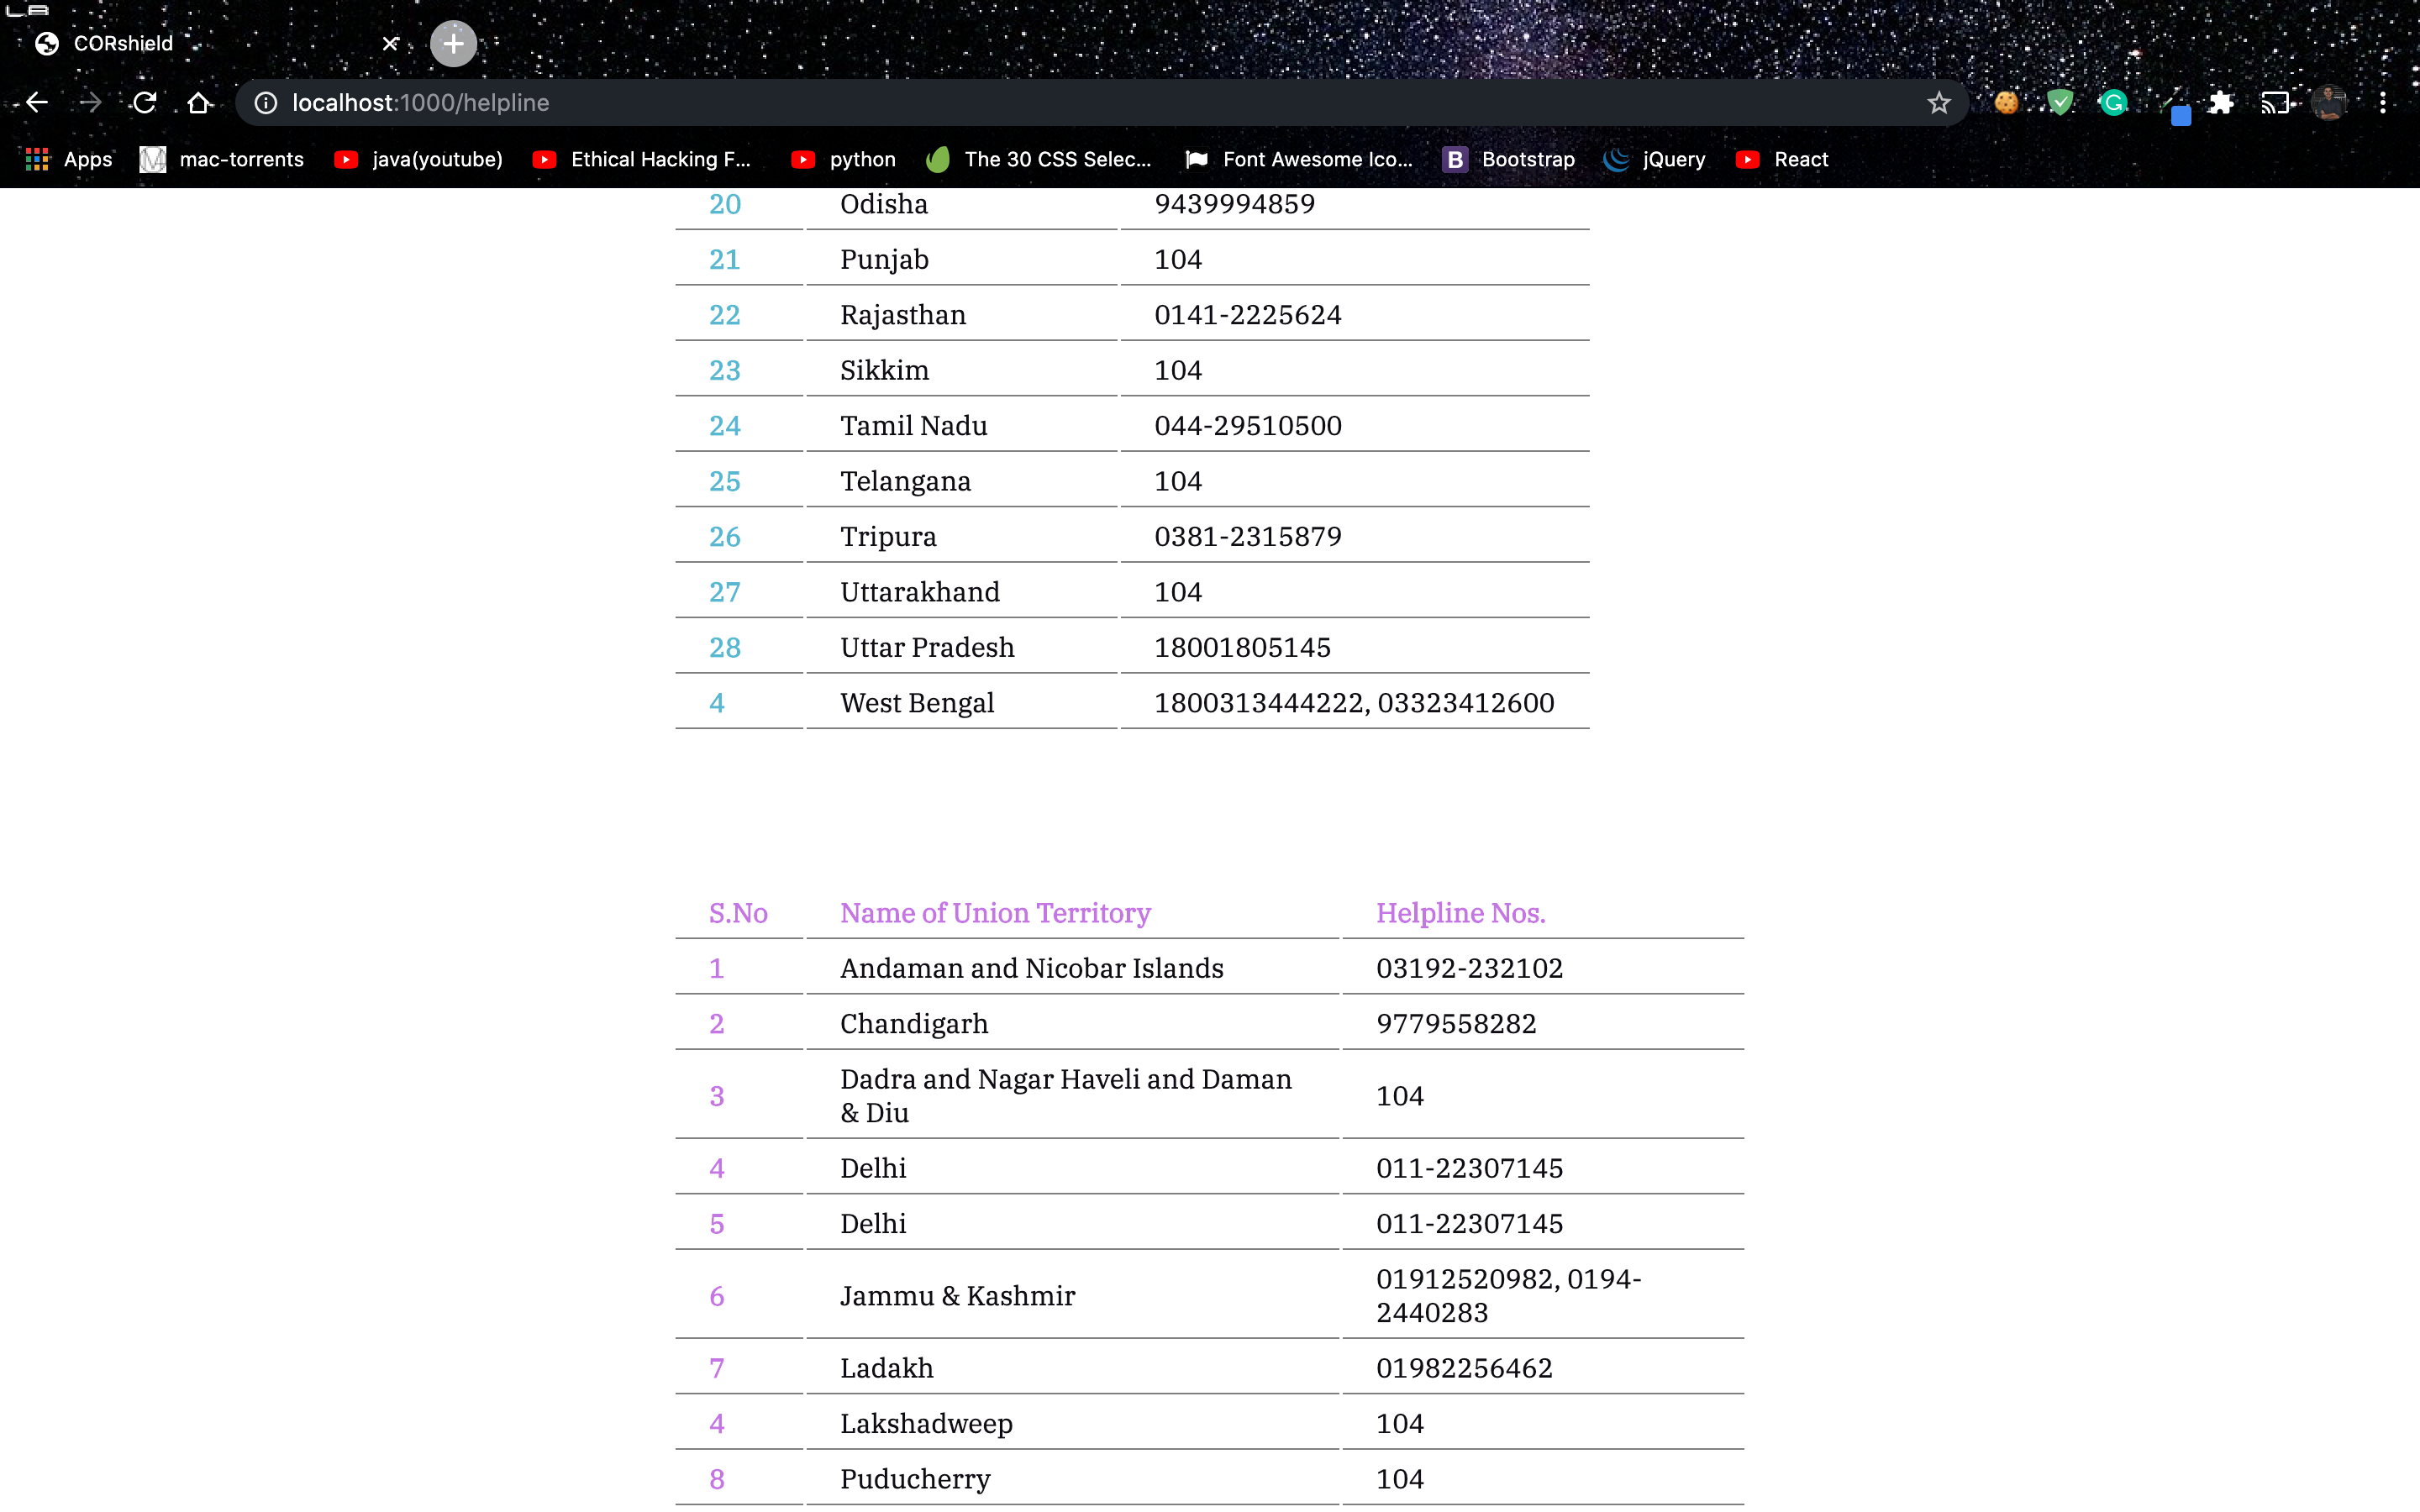Open the green shield extension
The height and width of the screenshot is (1512, 2420).
click(2060, 103)
